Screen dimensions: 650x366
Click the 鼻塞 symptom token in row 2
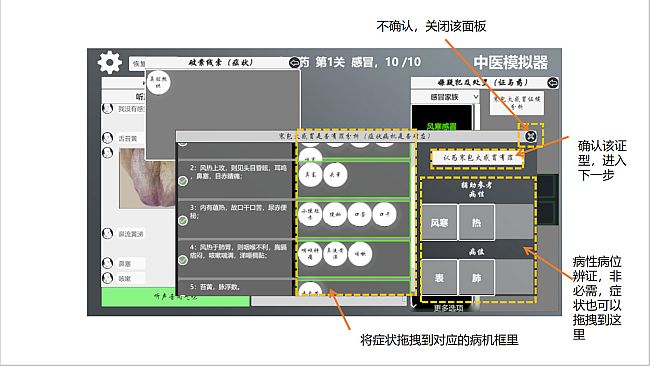[310, 175]
